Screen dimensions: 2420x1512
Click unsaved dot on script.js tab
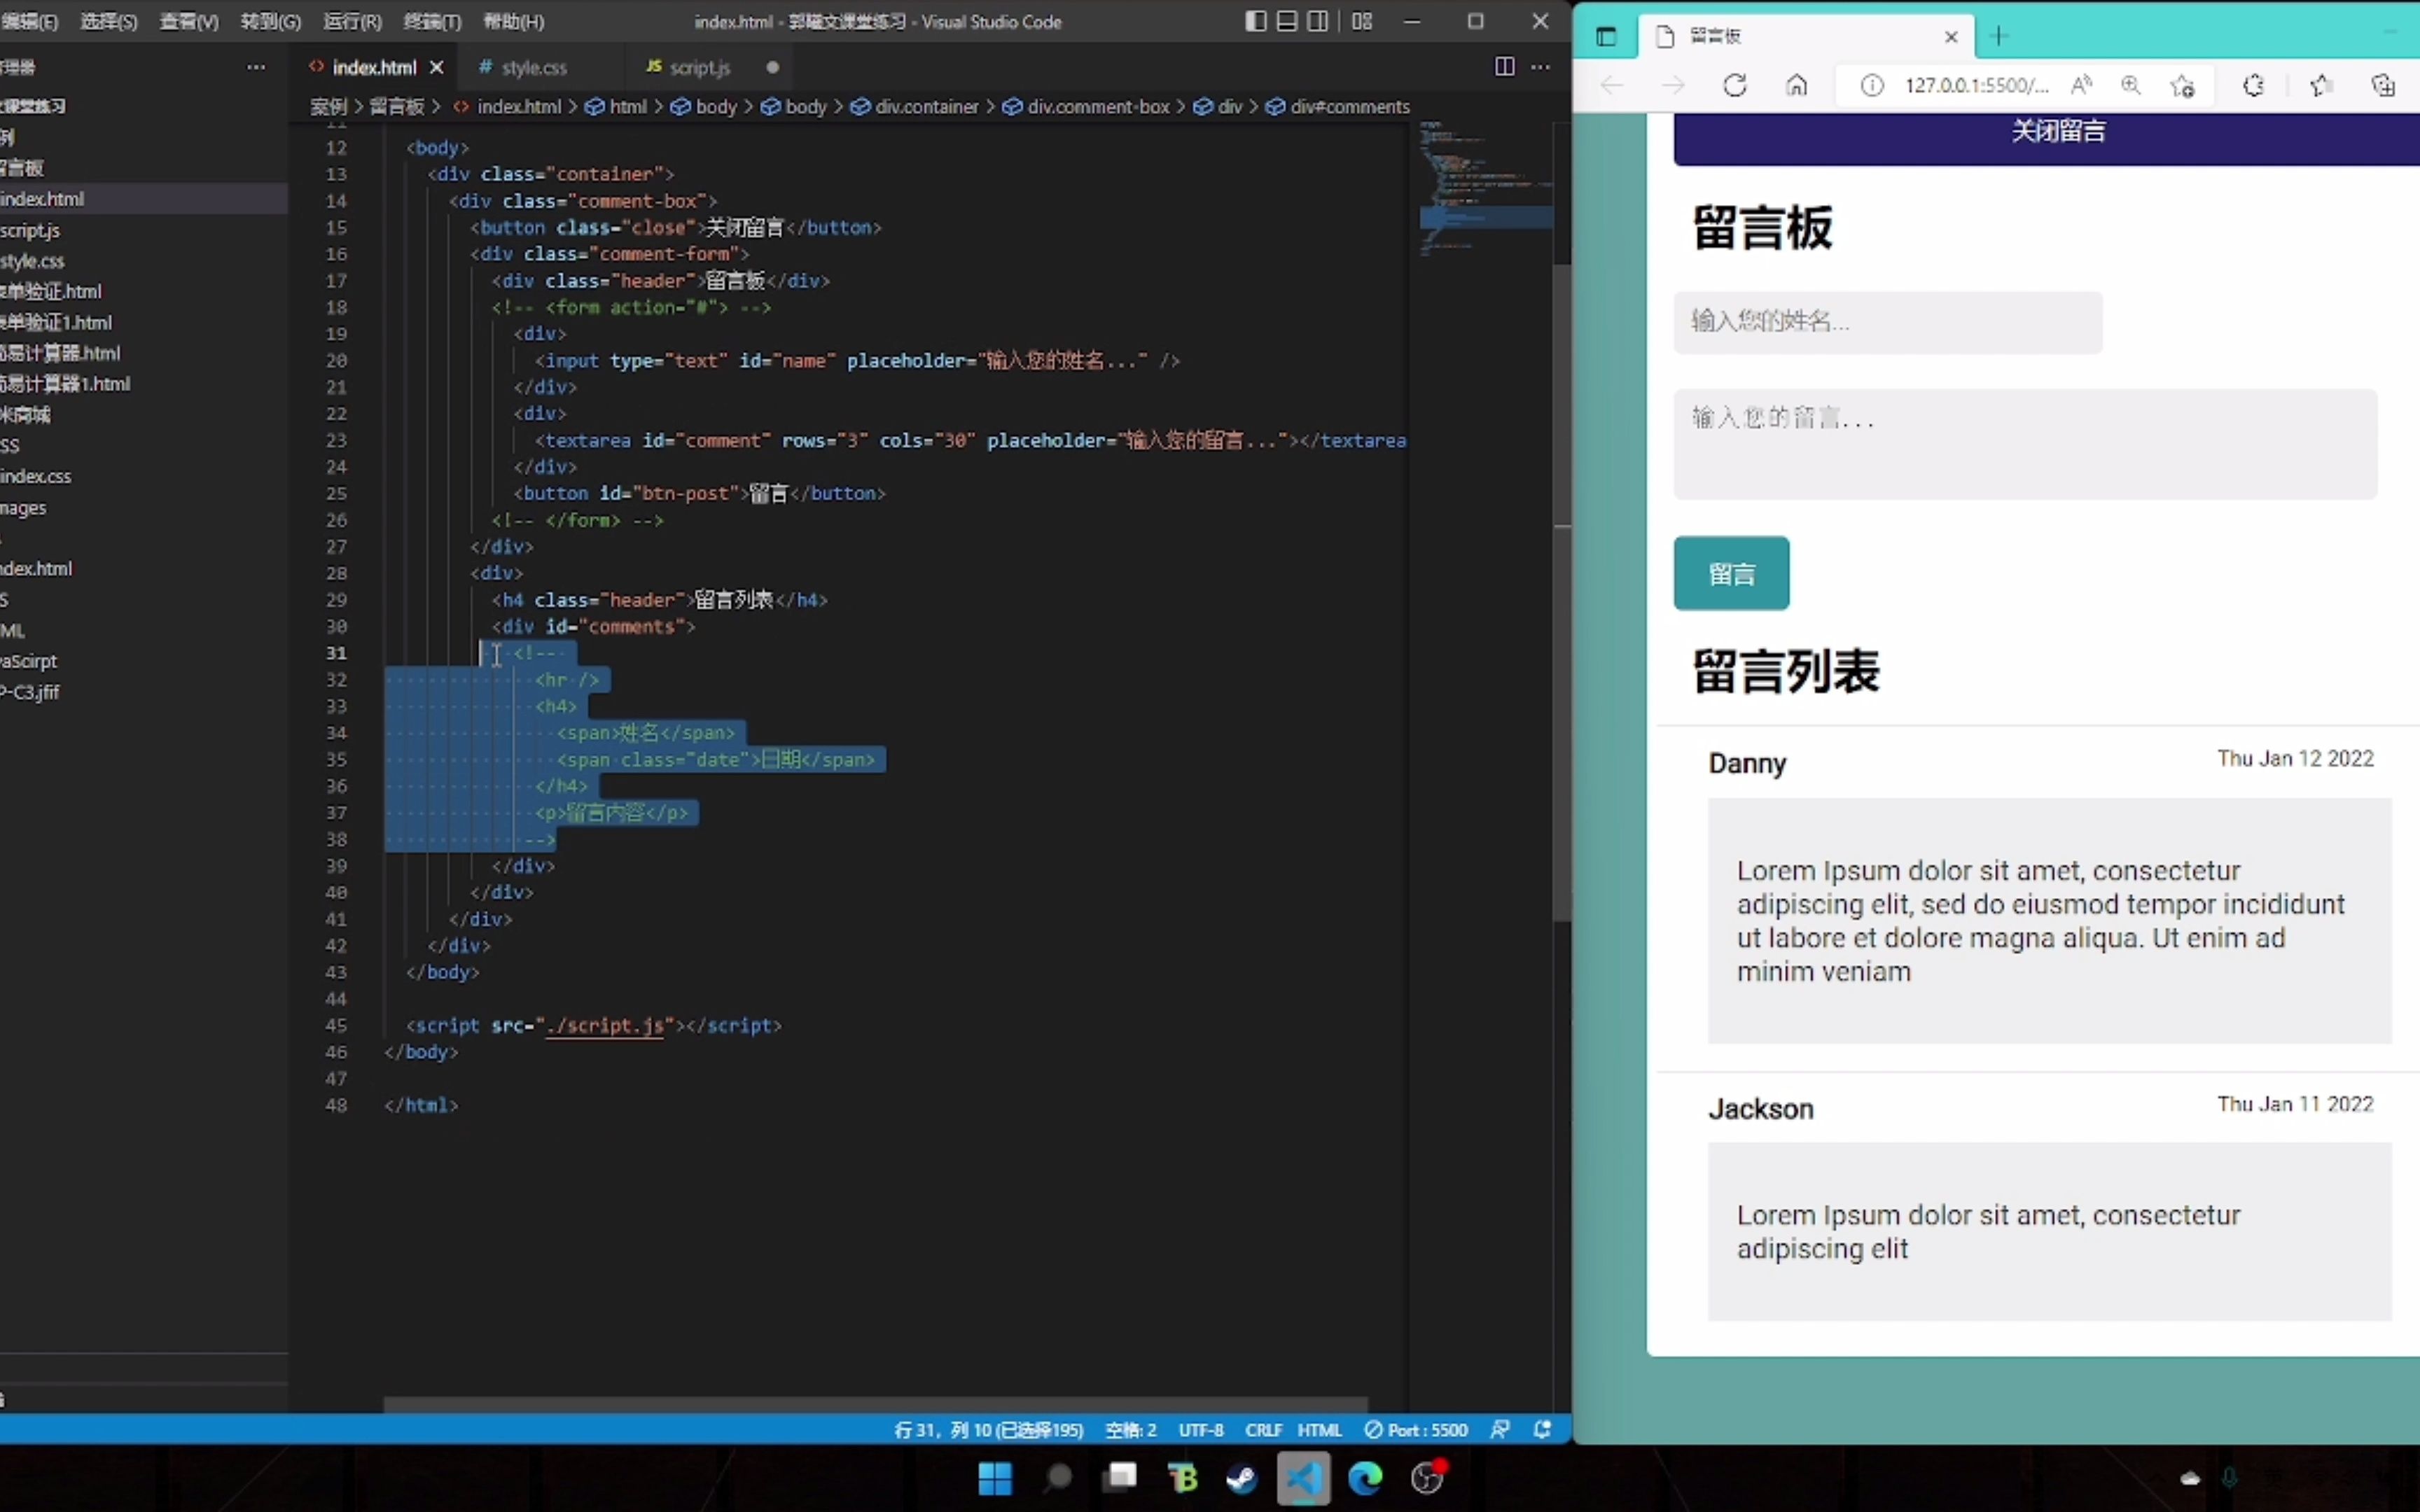point(772,67)
